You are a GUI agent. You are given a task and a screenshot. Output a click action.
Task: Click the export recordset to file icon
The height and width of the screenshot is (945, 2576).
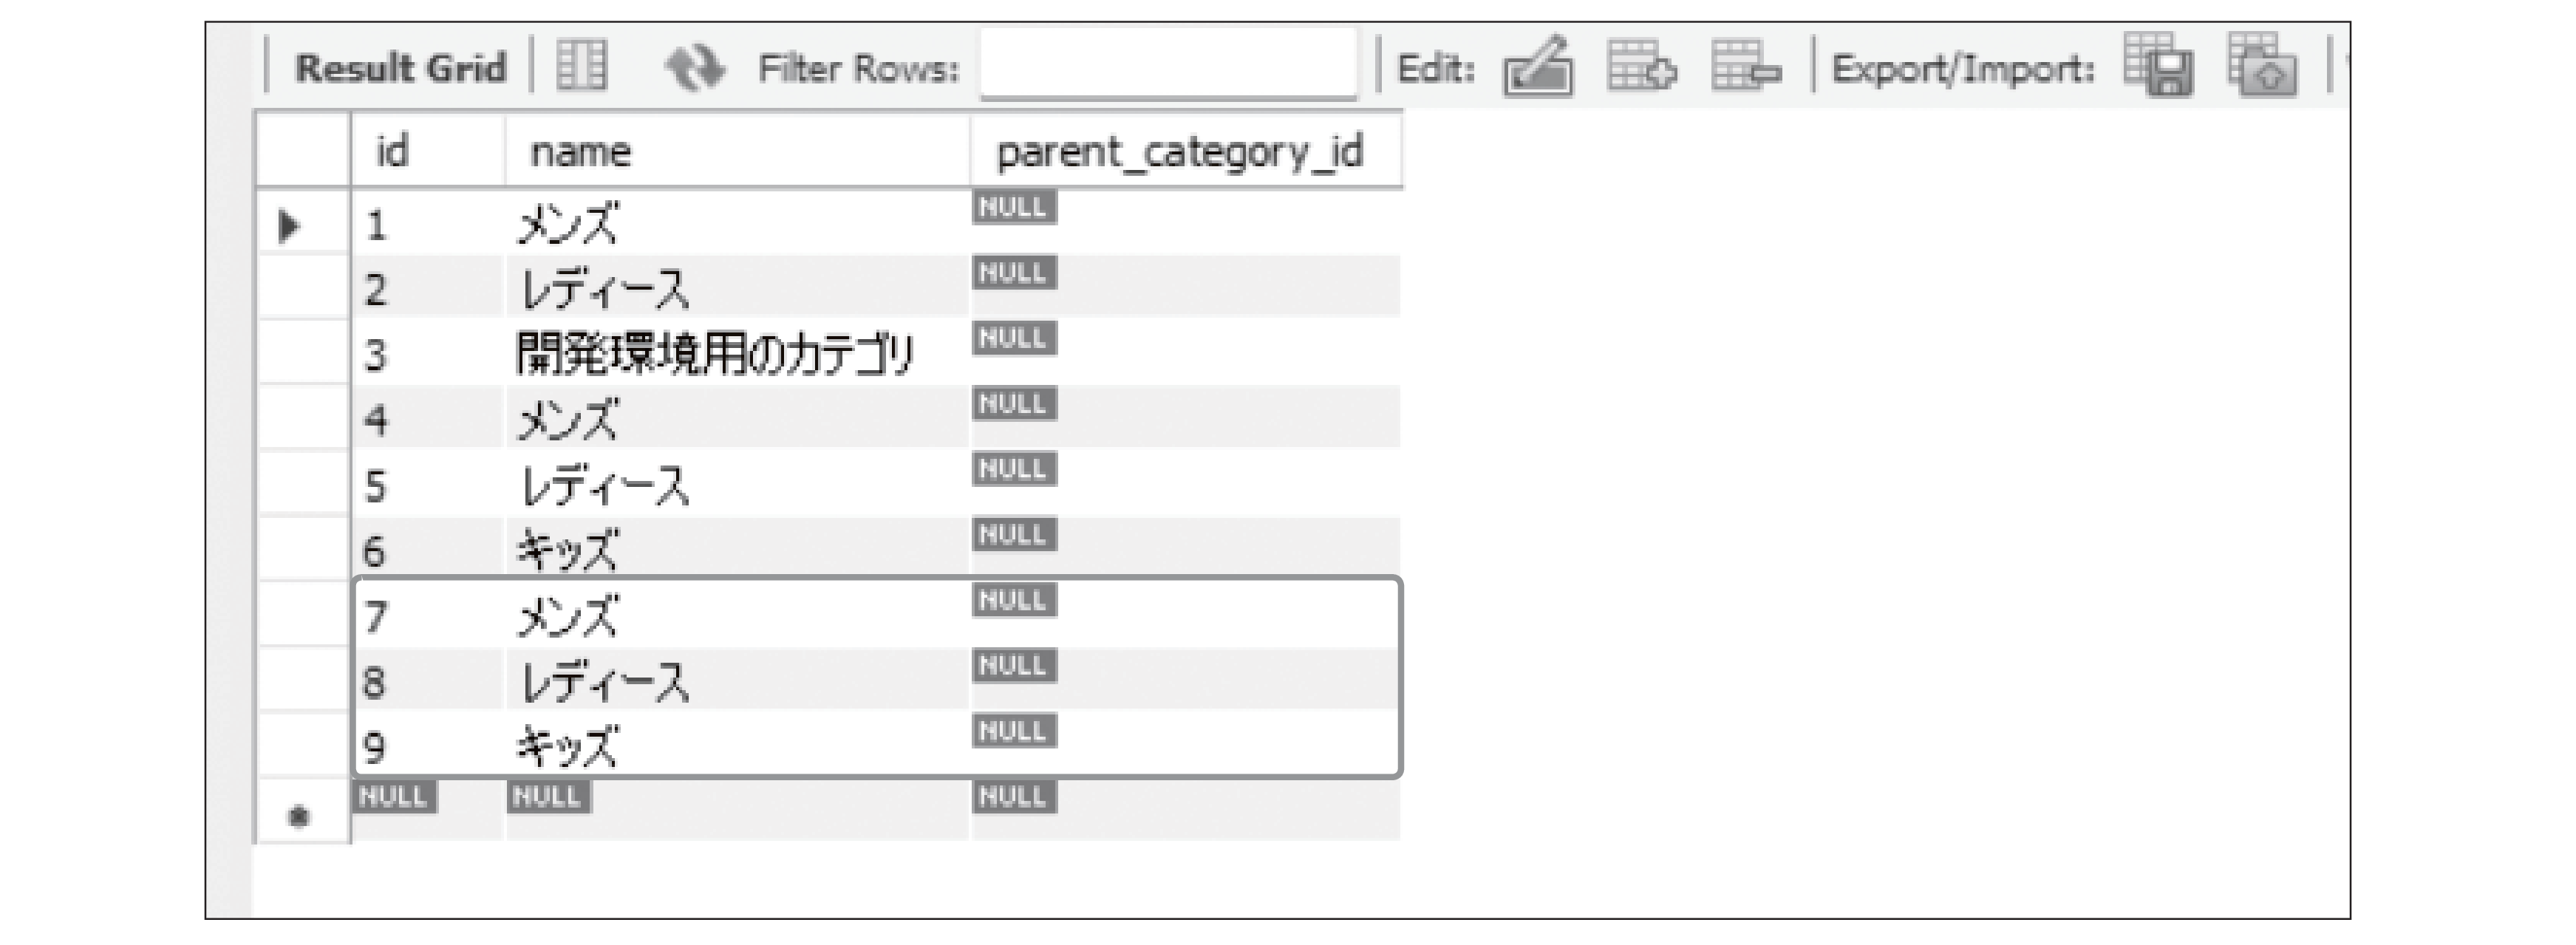click(2158, 64)
